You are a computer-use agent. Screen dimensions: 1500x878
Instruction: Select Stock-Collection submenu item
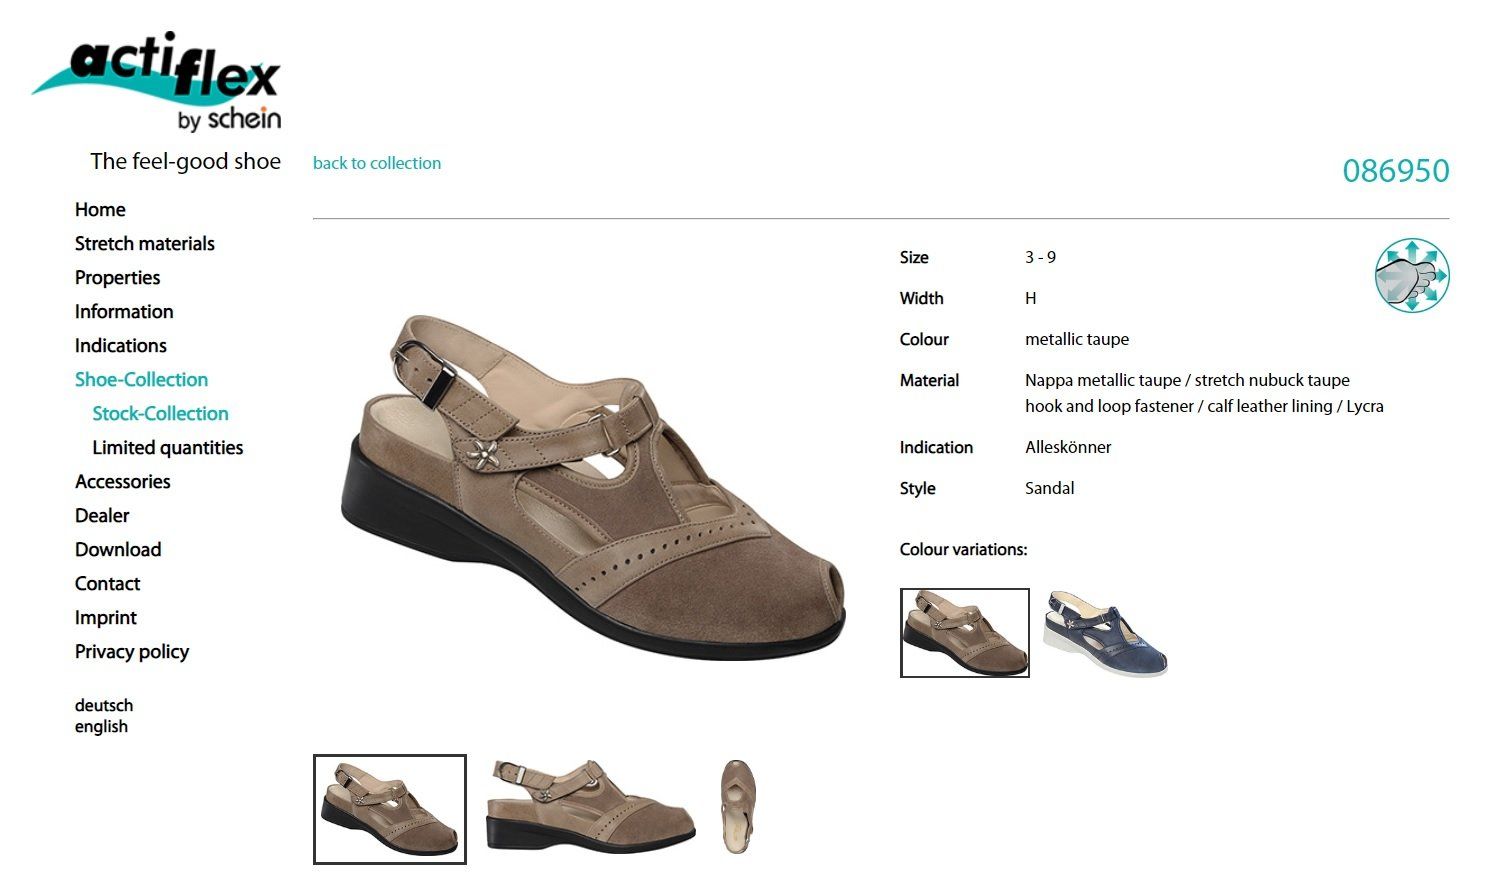[161, 414]
